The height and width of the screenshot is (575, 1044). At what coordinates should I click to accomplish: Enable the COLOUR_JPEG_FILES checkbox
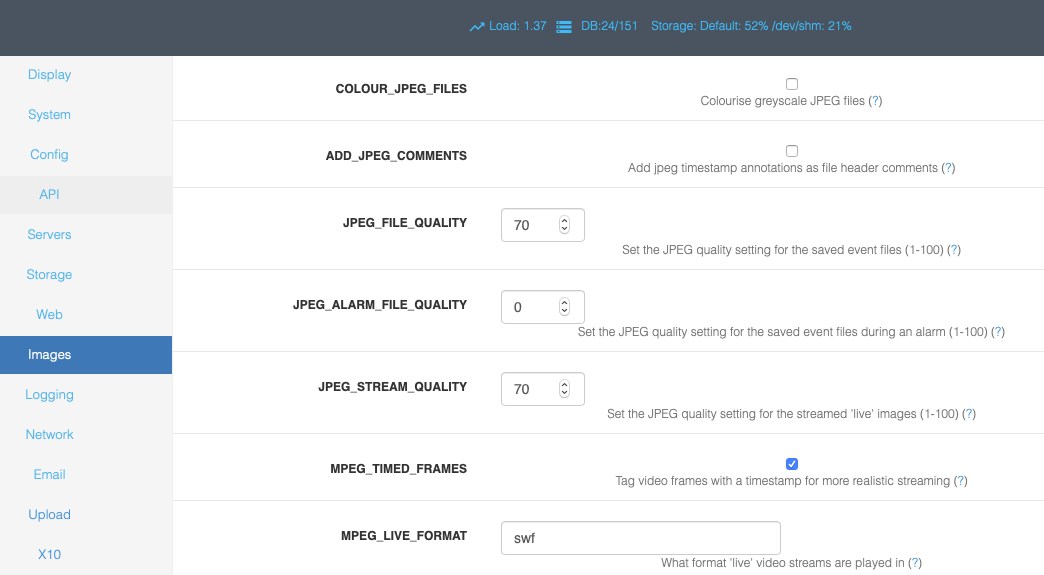792,84
